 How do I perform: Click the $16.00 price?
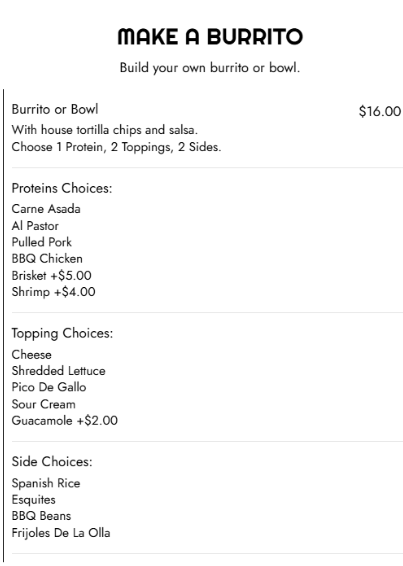(x=380, y=111)
